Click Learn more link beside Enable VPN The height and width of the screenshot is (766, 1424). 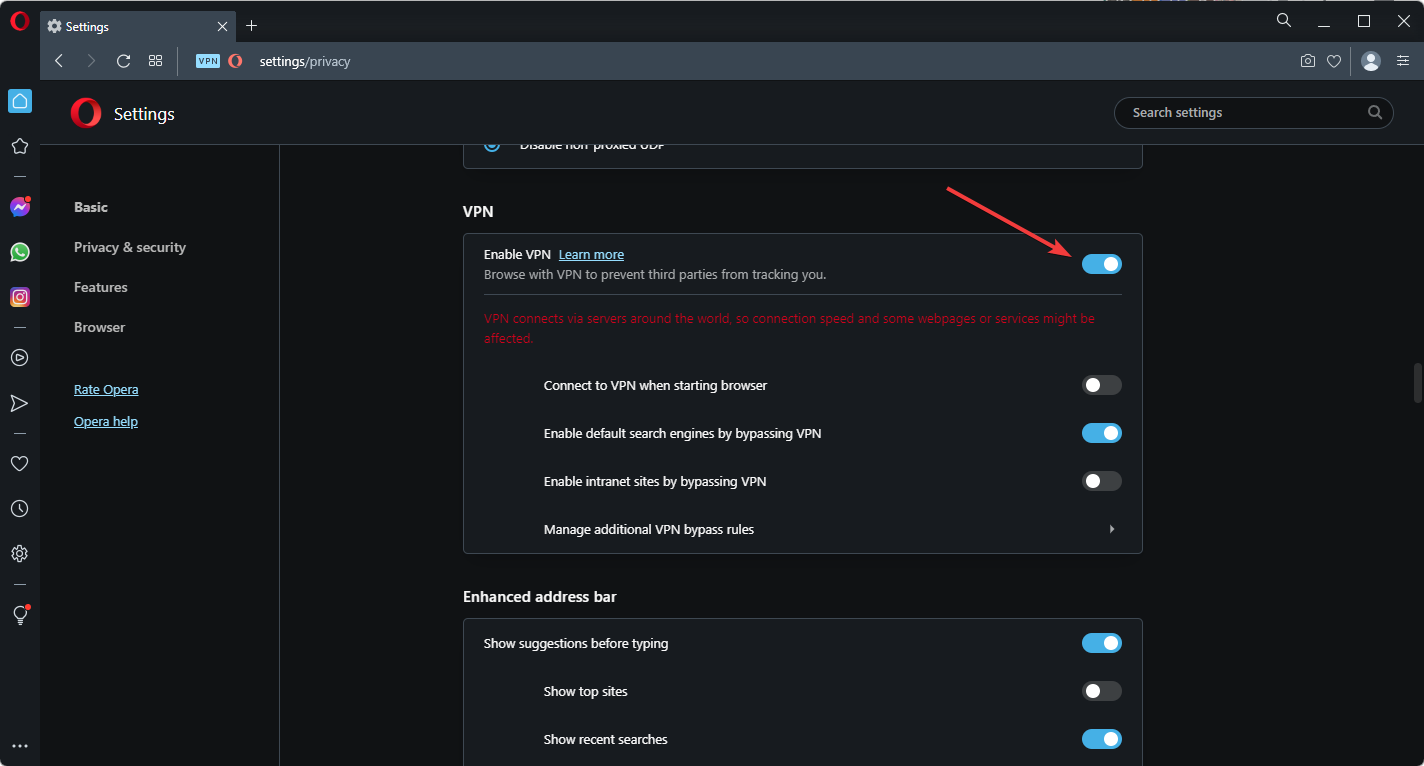point(591,254)
